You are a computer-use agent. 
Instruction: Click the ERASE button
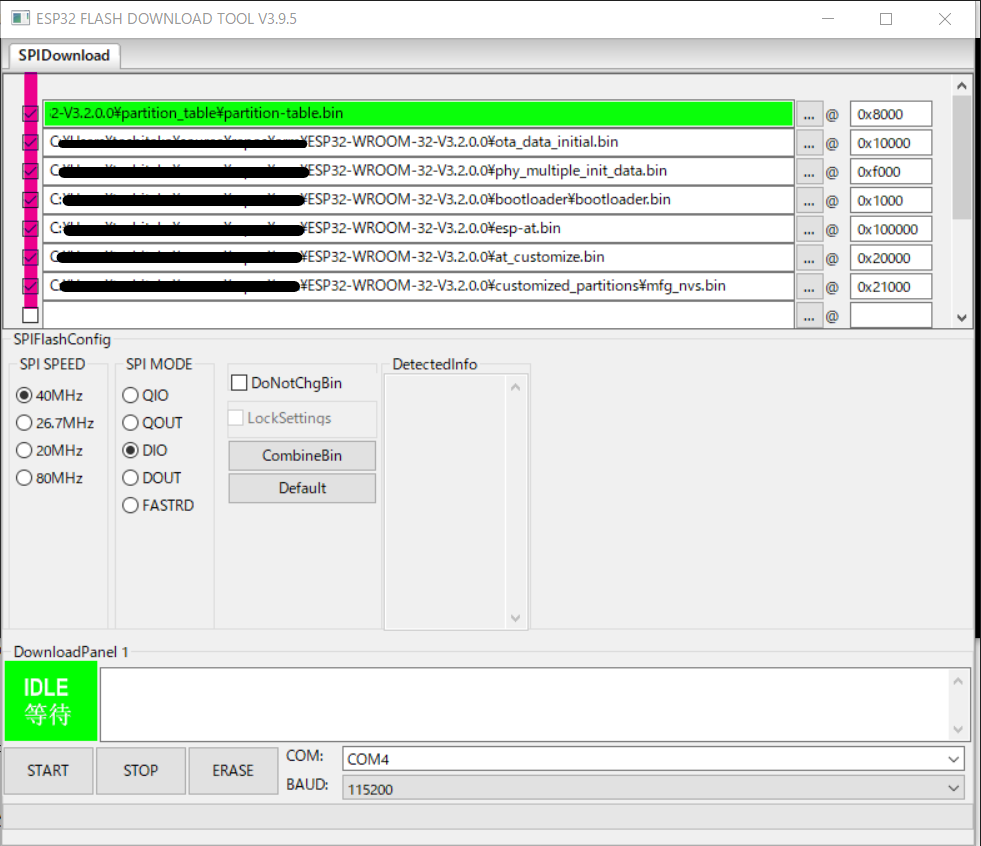tap(233, 771)
